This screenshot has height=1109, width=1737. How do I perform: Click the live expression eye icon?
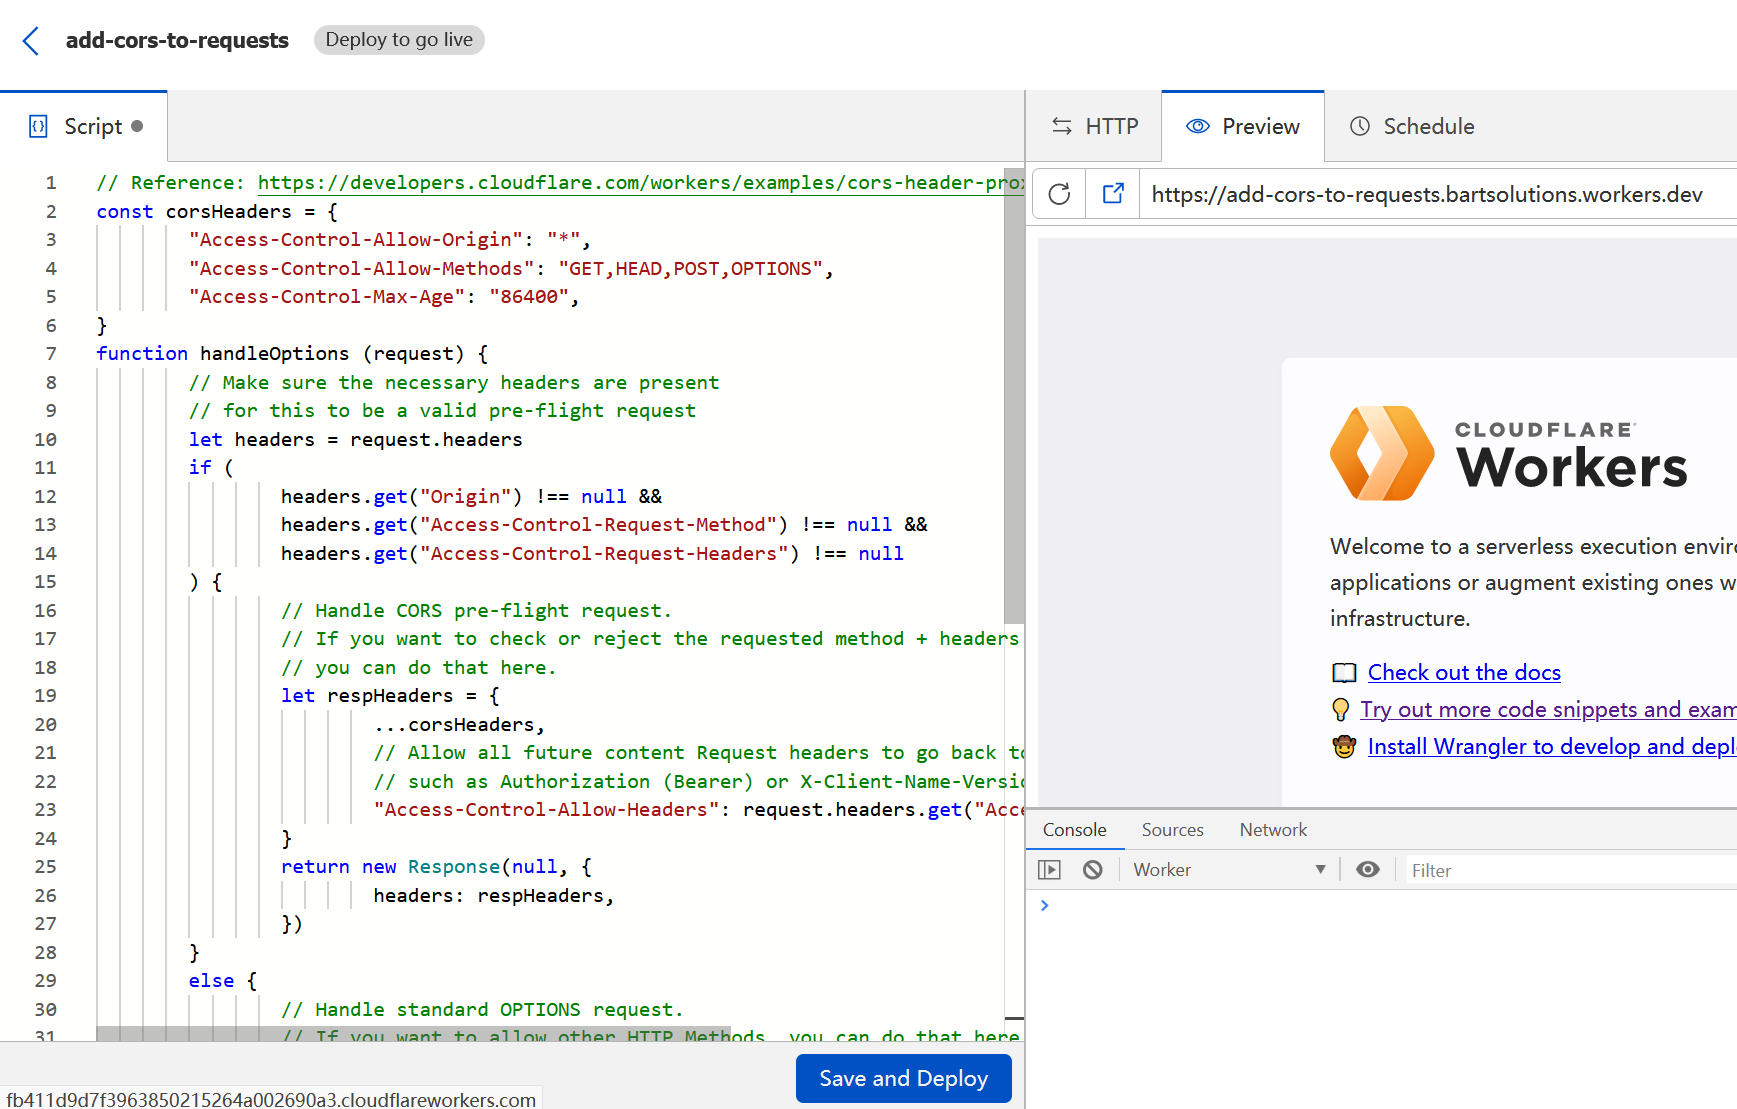pos(1368,869)
